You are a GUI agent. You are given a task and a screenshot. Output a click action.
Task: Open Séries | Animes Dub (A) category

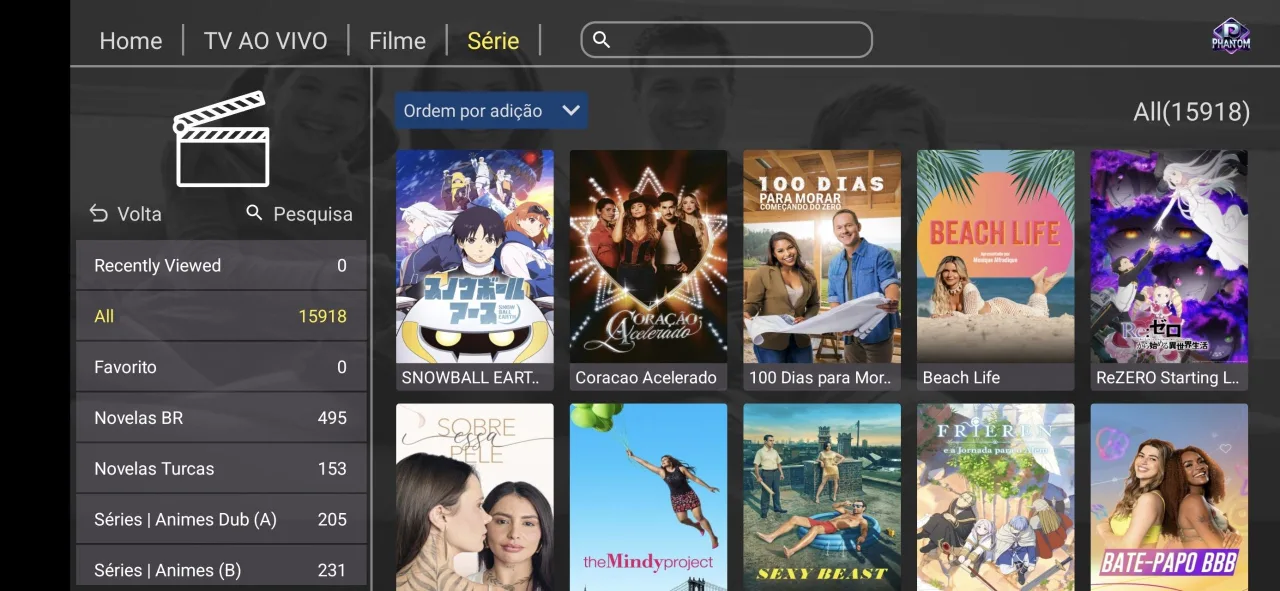click(x=221, y=519)
